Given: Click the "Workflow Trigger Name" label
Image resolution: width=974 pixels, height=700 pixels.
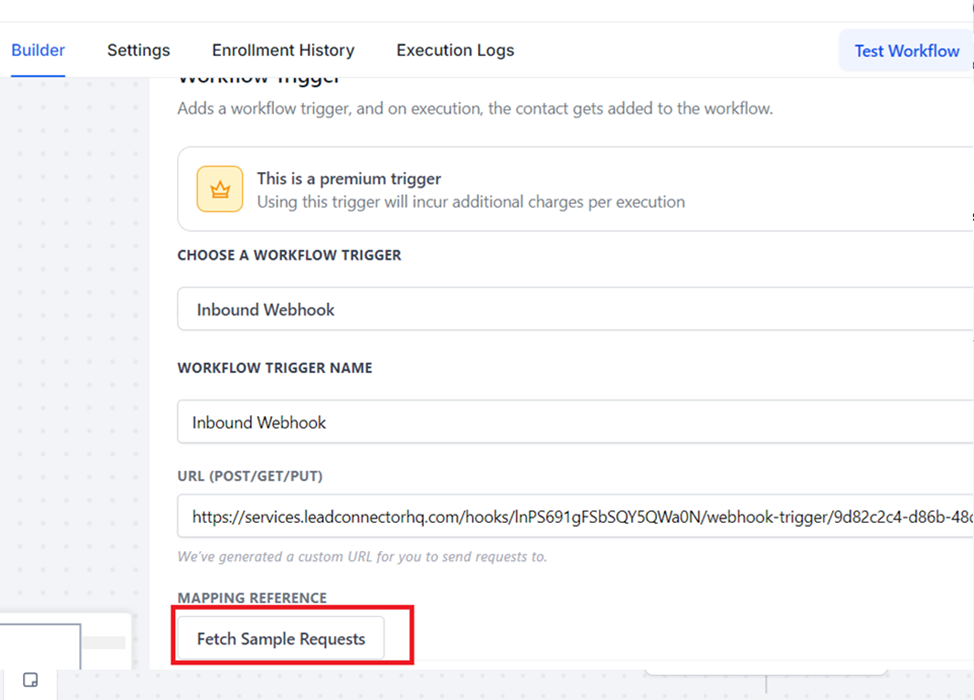Looking at the screenshot, I should 275,368.
